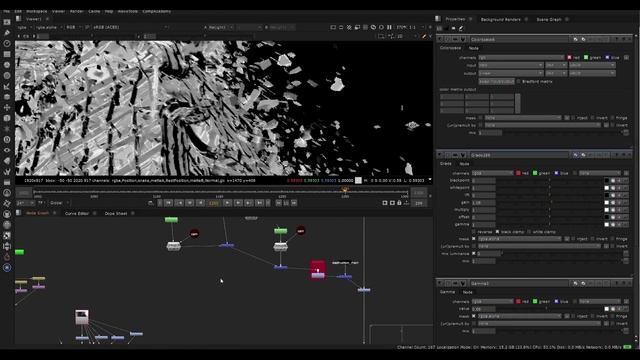Switch to the Scene Graph tab
This screenshot has height=360, width=640.
(549, 19)
